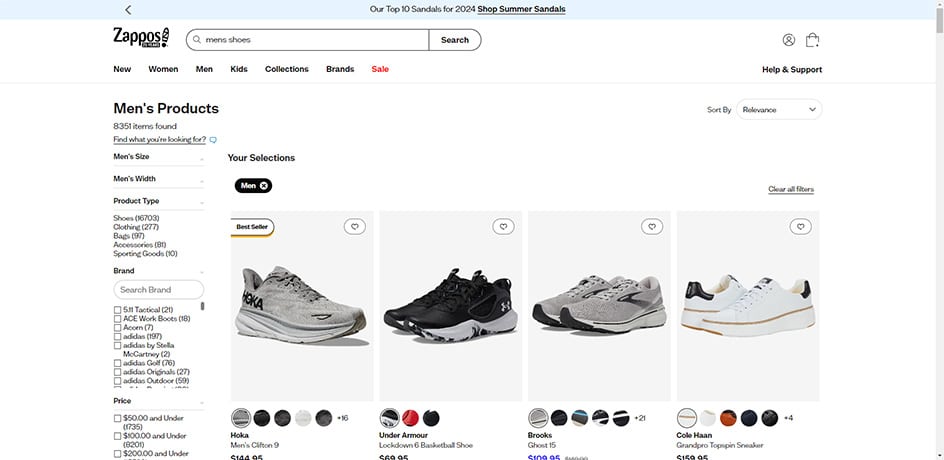Viewport: 944px width, 460px height.
Task: Filter by Shoes product type
Action: coord(136,218)
